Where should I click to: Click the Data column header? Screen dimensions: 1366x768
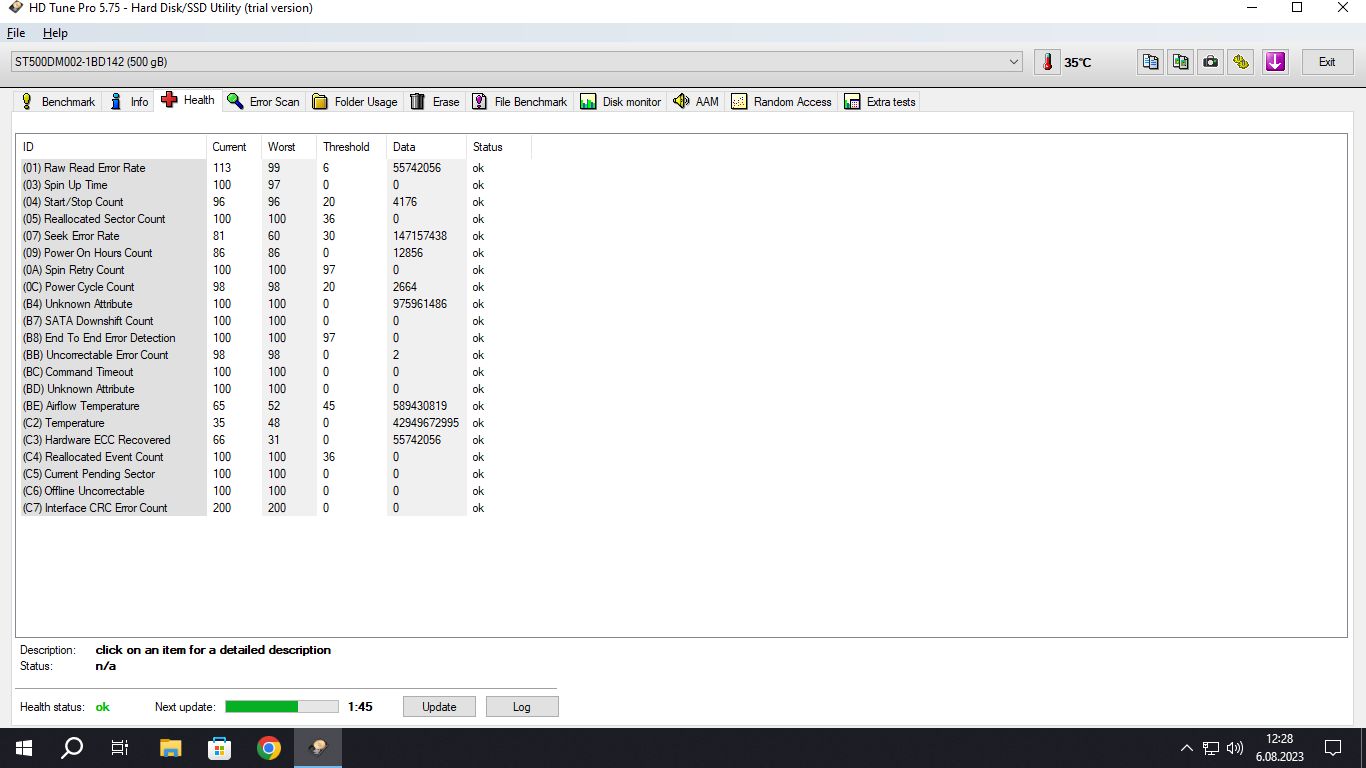click(427, 147)
